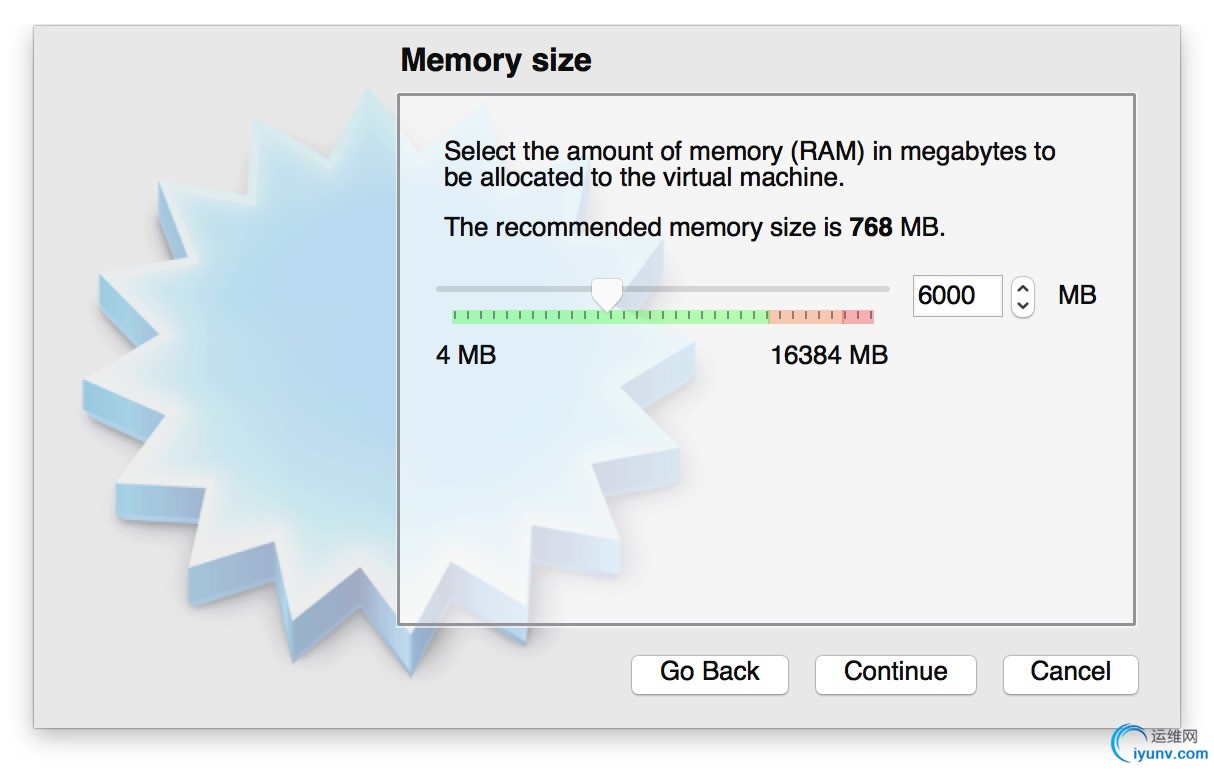Click the memory slider handle

pyautogui.click(x=606, y=294)
